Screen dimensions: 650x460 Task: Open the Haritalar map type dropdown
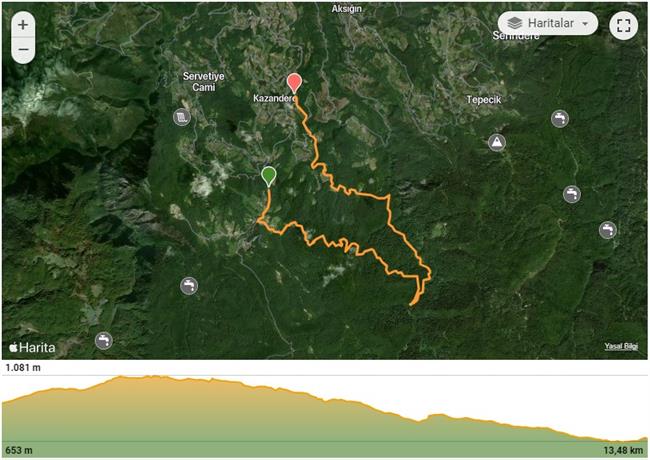[548, 23]
